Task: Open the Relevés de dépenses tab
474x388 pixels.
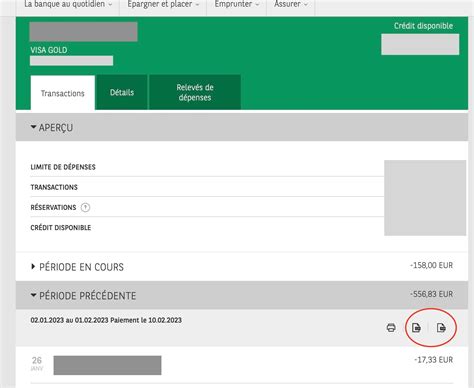Action: [195, 92]
